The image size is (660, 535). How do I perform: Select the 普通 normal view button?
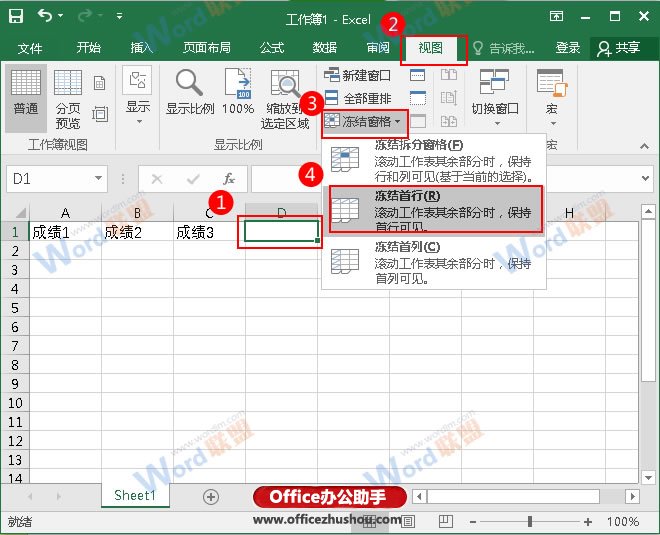click(26, 98)
